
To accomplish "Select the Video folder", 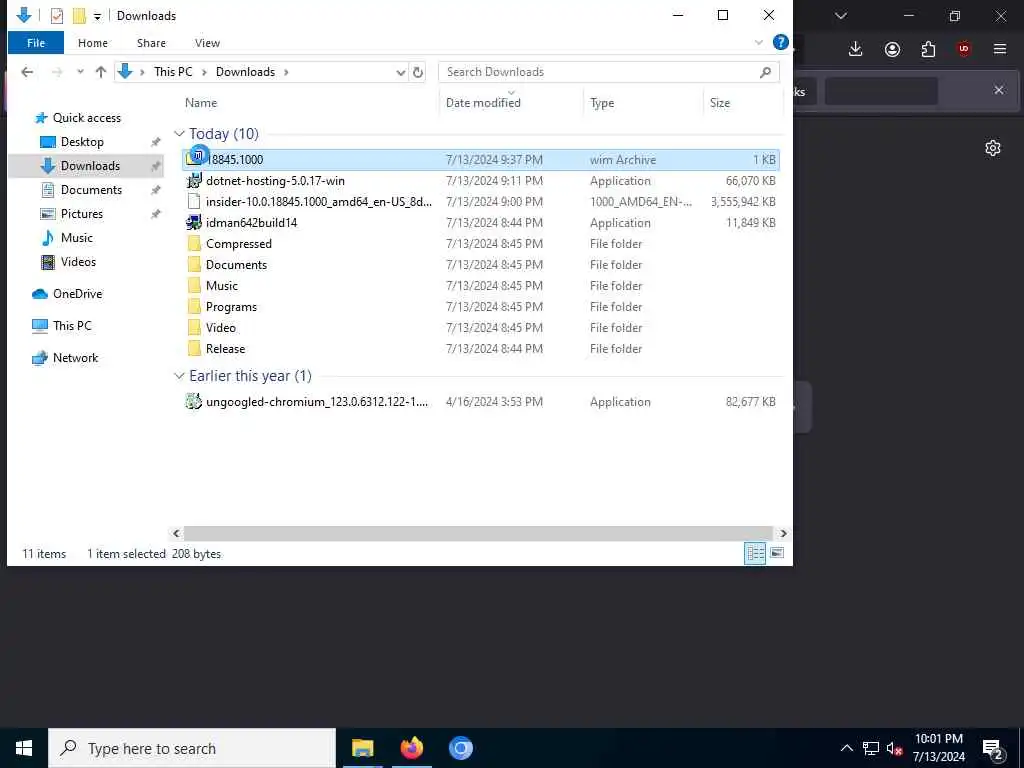I will 480,328.
